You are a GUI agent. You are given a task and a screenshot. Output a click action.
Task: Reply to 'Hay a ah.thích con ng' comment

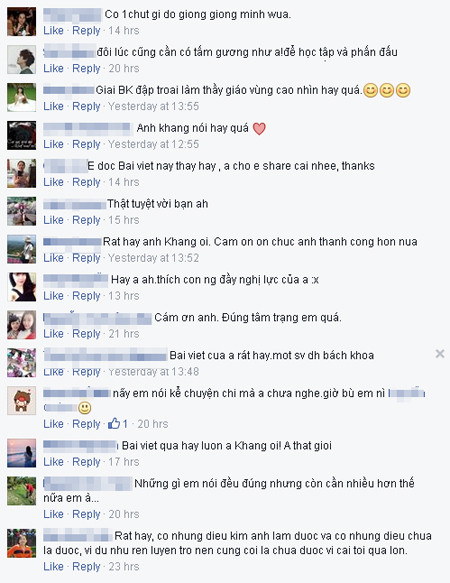tap(86, 296)
